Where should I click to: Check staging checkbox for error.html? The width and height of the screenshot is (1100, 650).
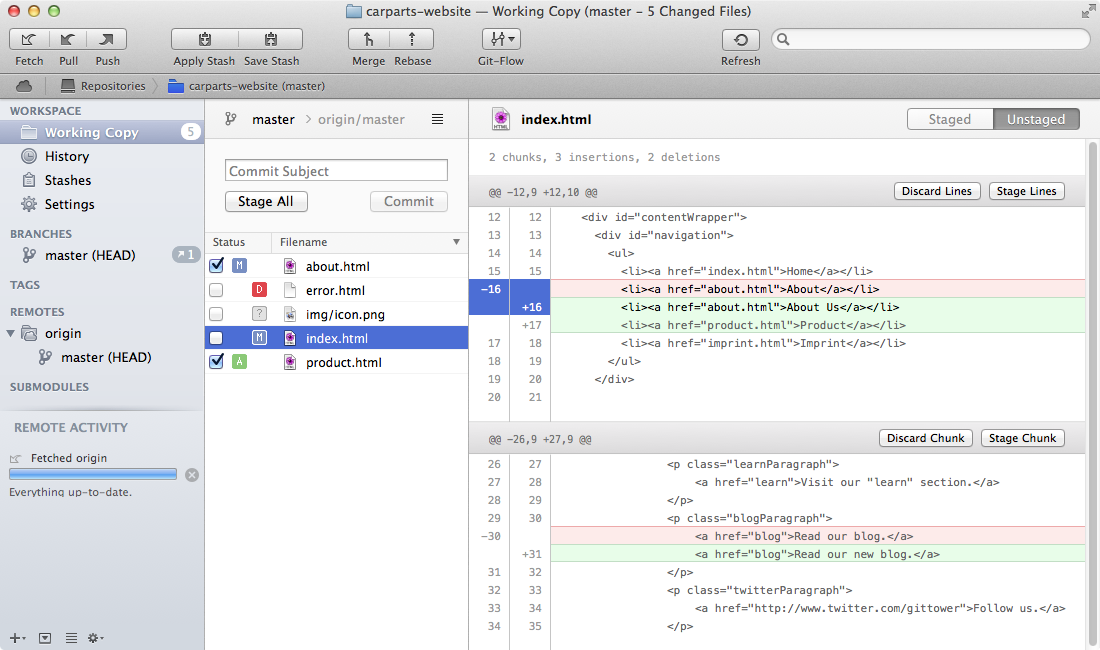click(x=216, y=290)
